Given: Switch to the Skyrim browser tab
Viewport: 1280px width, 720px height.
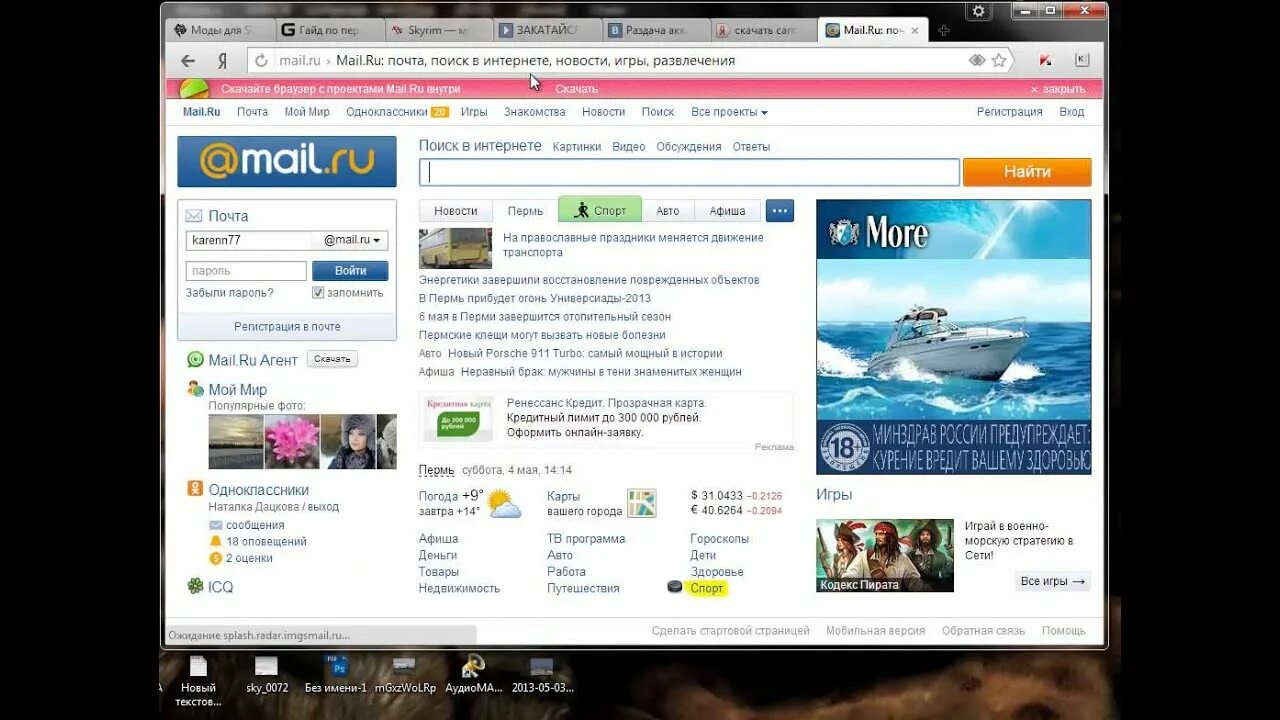Looking at the screenshot, I should (439, 30).
